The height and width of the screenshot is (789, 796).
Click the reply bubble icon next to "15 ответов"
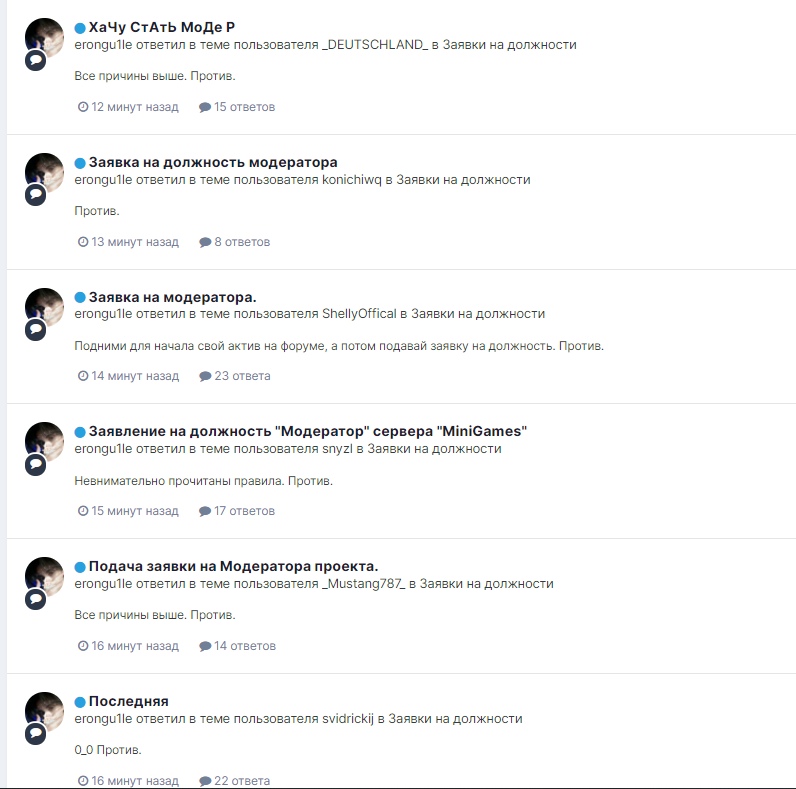coord(205,107)
